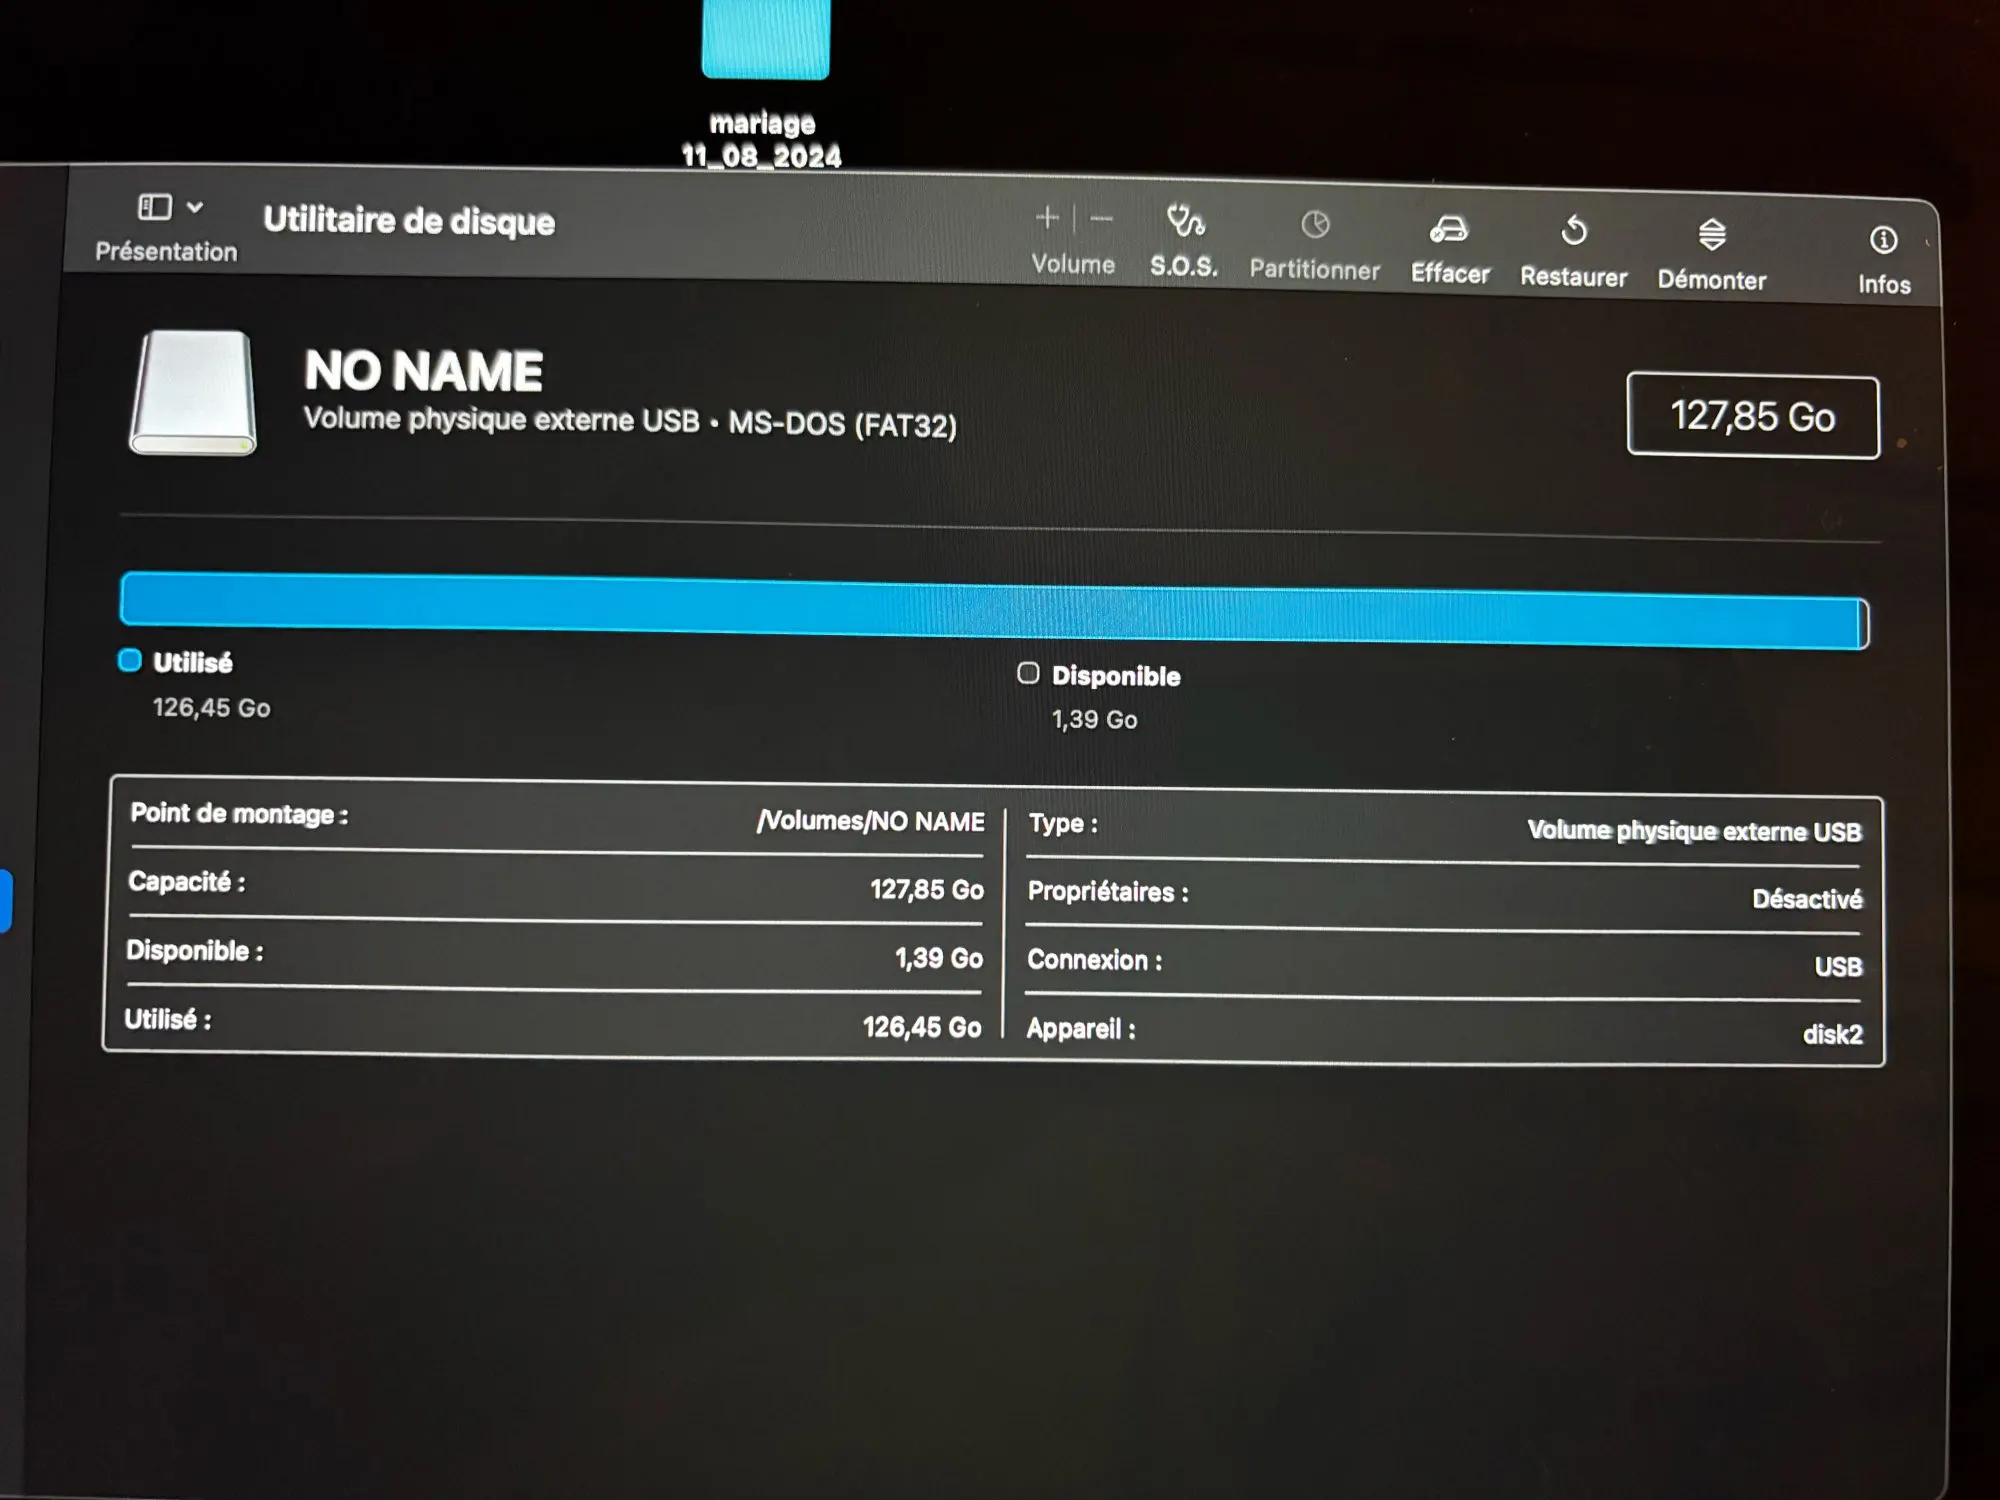Click the empty Disponible legend marker
The width and height of the screenshot is (2000, 1500).
[x=1028, y=673]
